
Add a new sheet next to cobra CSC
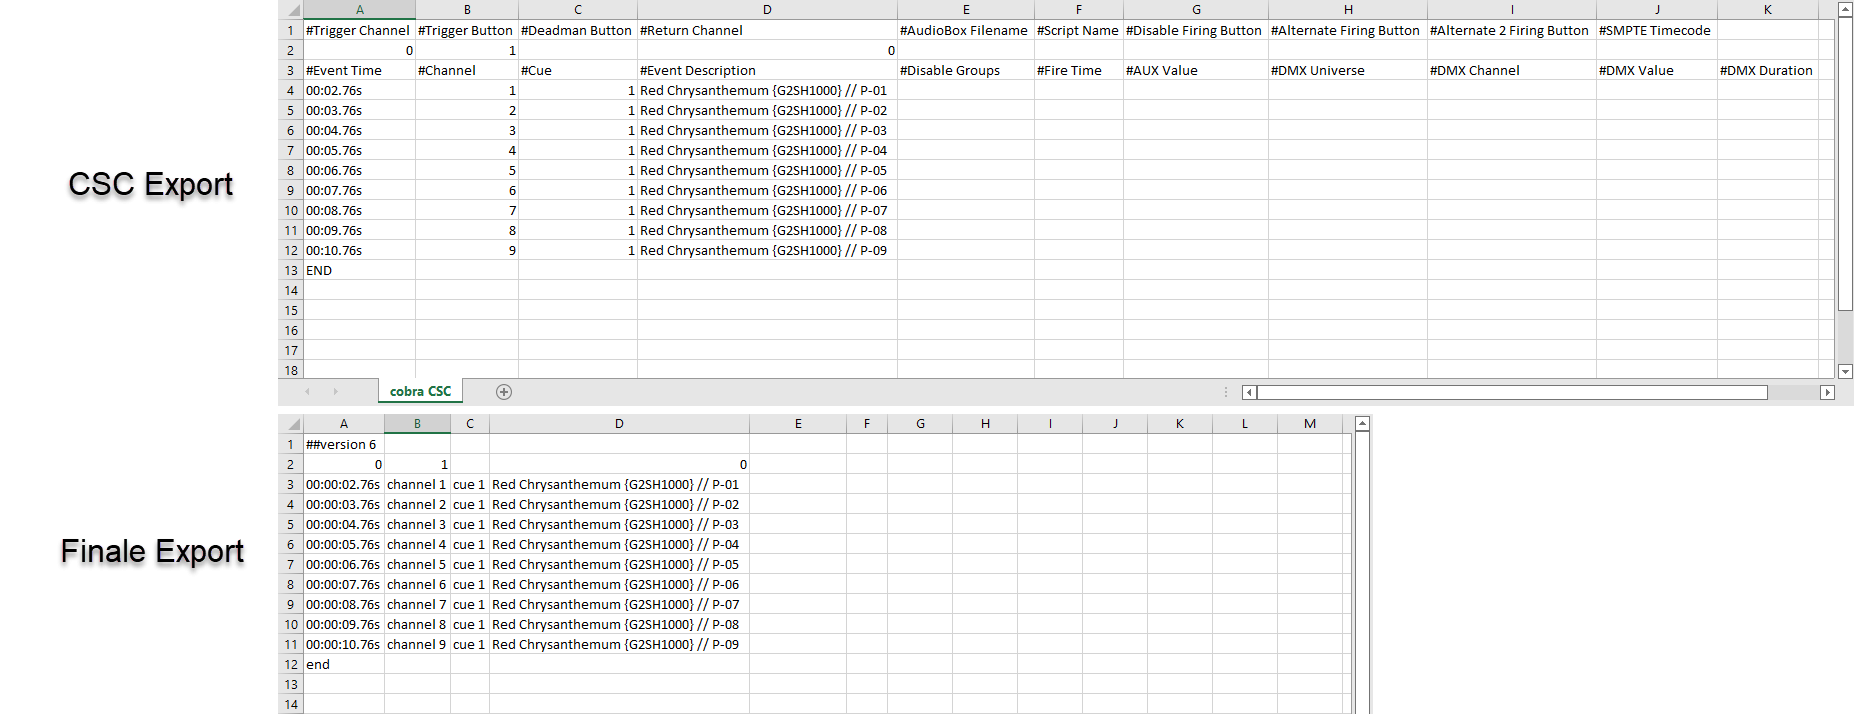pos(504,392)
